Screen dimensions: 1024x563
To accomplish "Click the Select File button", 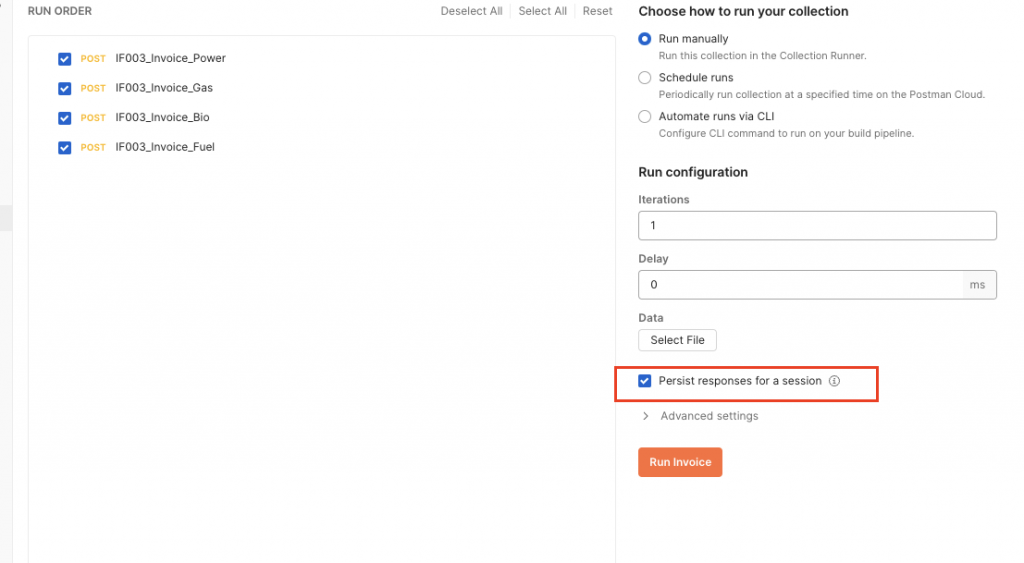I will click(677, 340).
